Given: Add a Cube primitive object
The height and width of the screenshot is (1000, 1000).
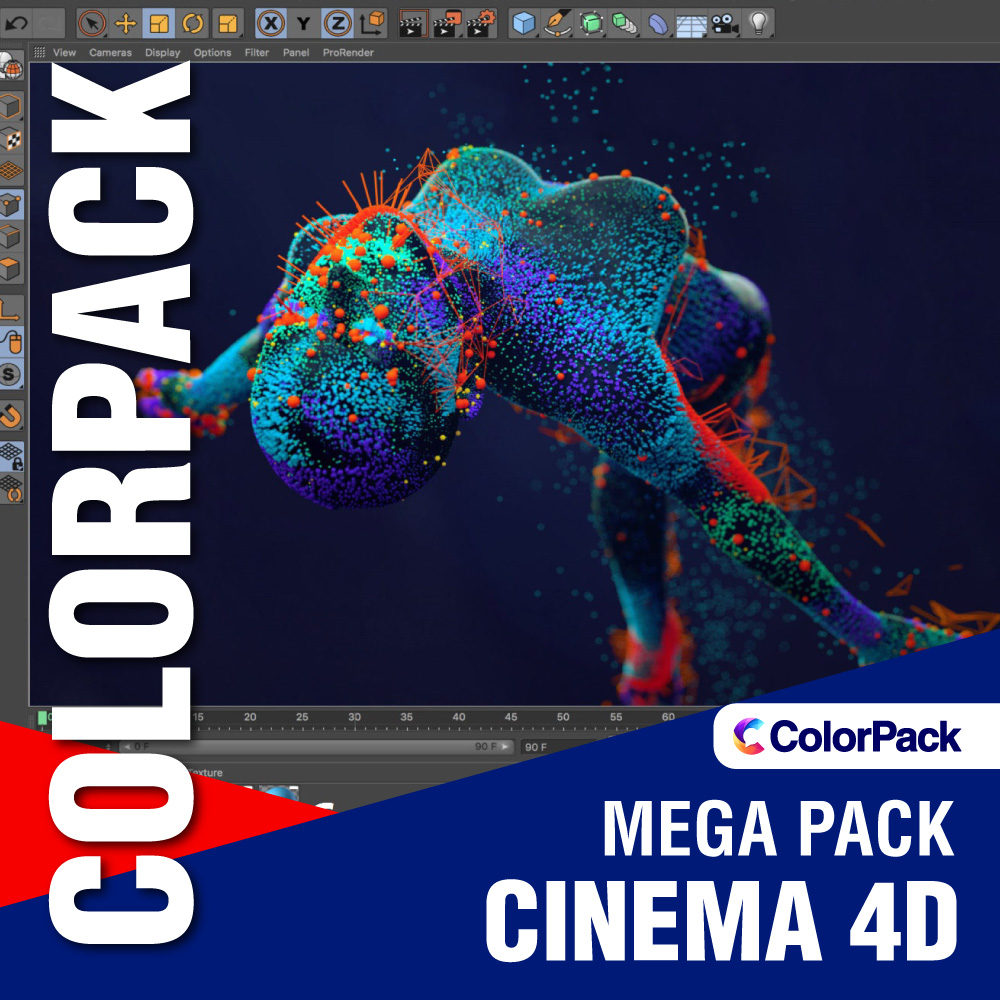Looking at the screenshot, I should tap(524, 22).
